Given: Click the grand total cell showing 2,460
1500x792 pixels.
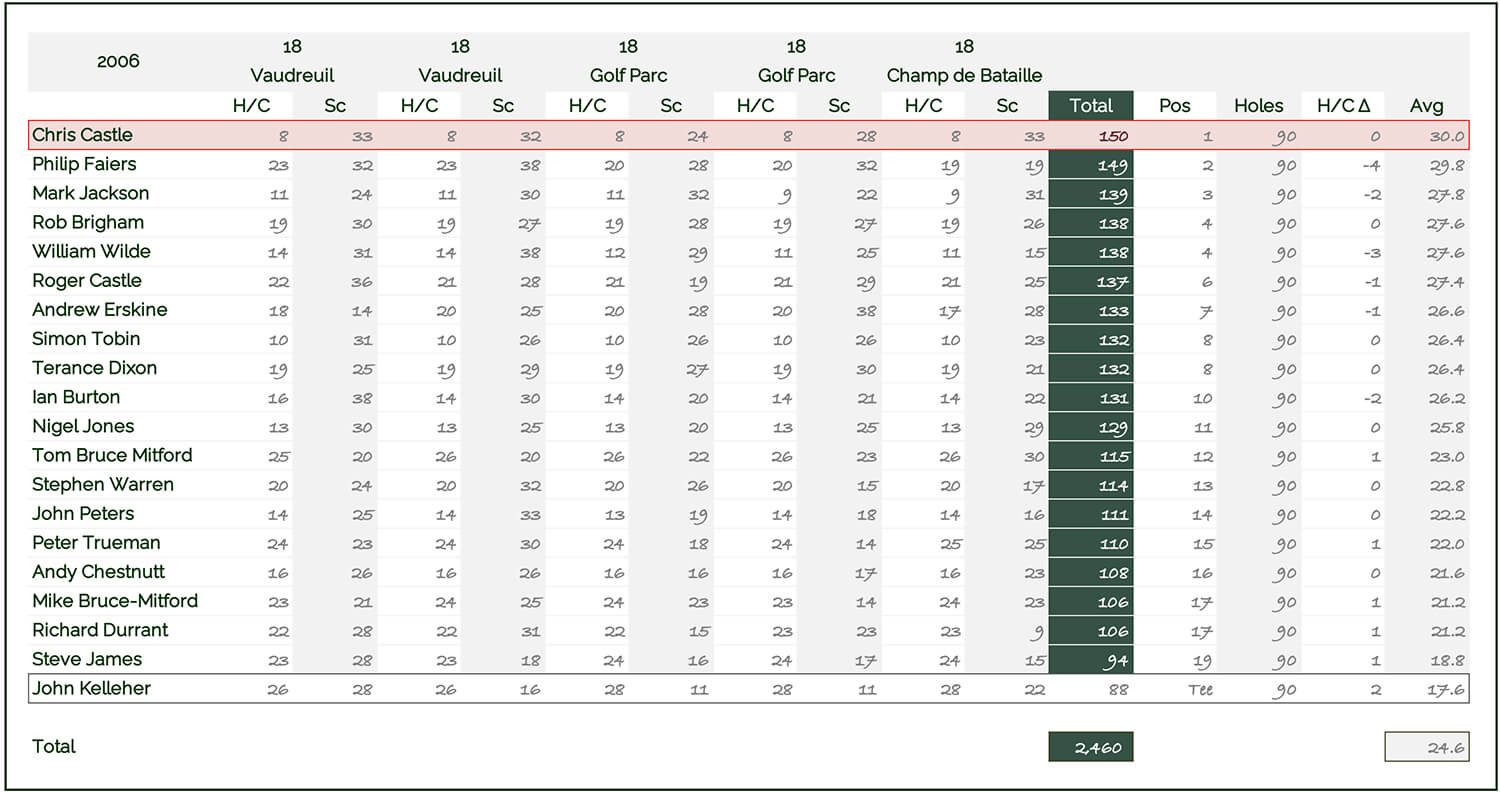Looking at the screenshot, I should 1091,747.
